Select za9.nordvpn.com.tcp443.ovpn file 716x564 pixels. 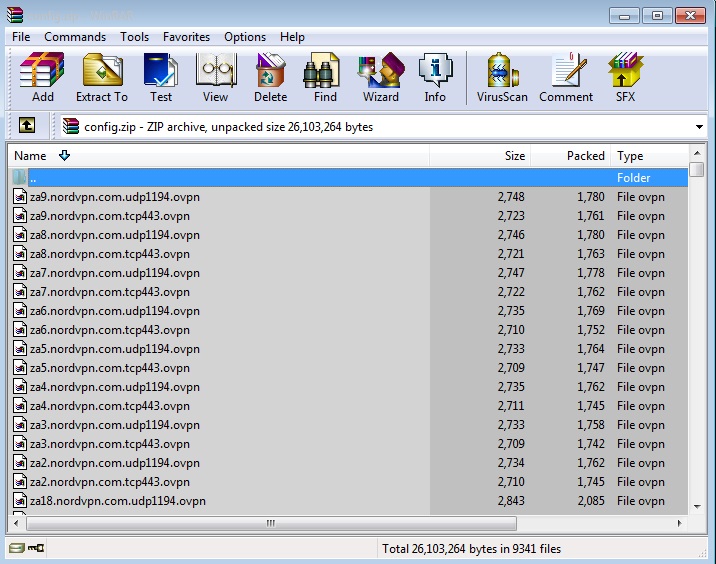click(x=348, y=216)
